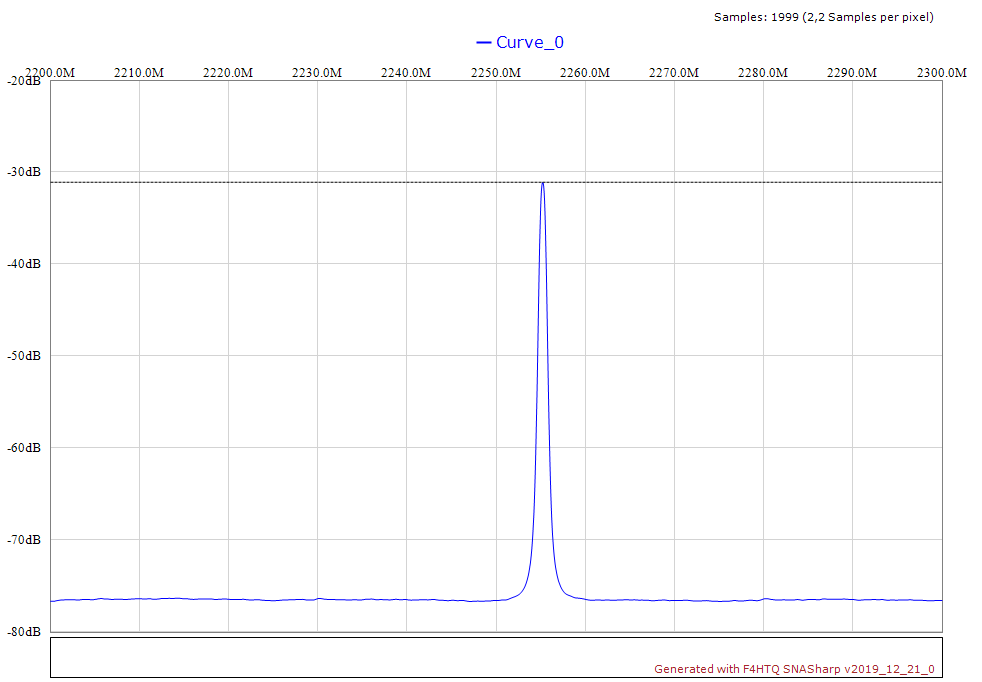
Task: Click the peak of the blue curve
Action: pos(542,183)
